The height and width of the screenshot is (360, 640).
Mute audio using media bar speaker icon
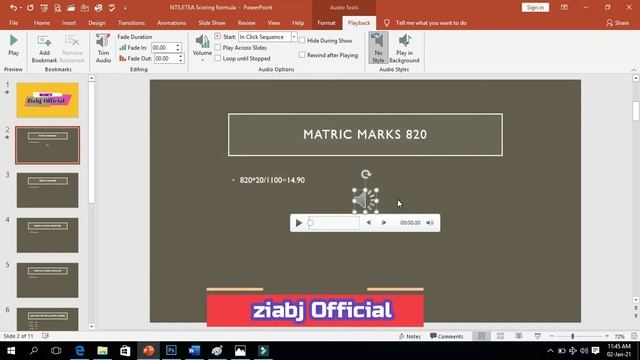pyautogui.click(x=430, y=223)
